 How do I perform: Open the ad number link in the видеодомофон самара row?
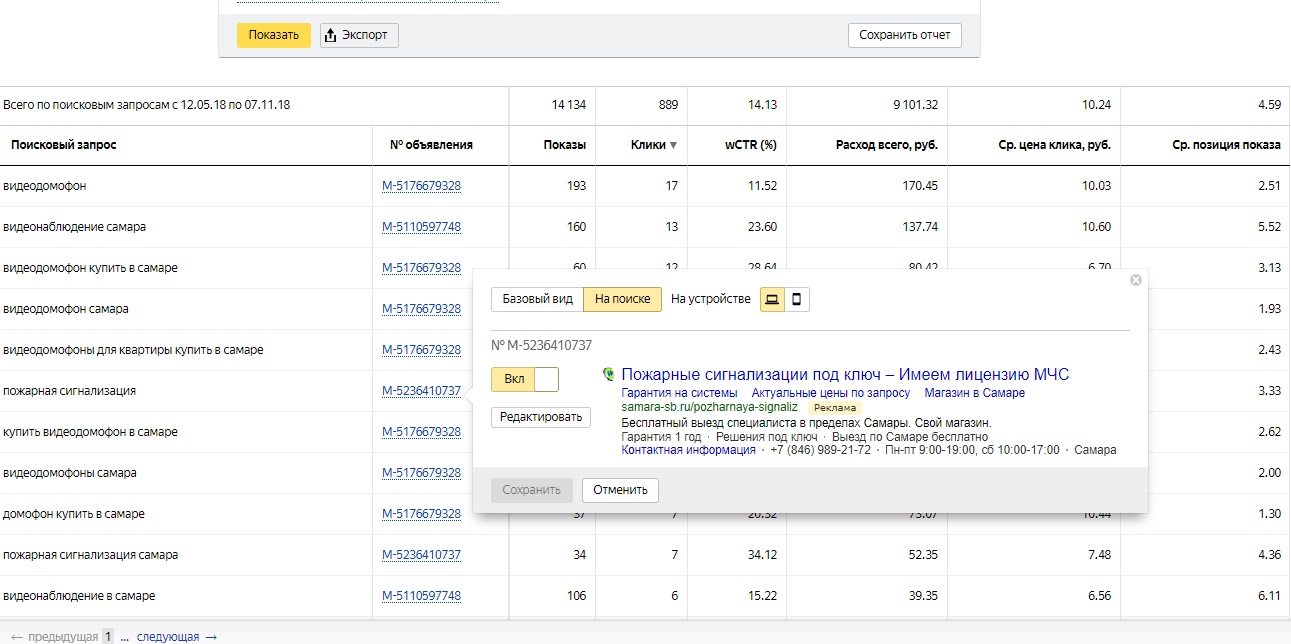(x=421, y=309)
